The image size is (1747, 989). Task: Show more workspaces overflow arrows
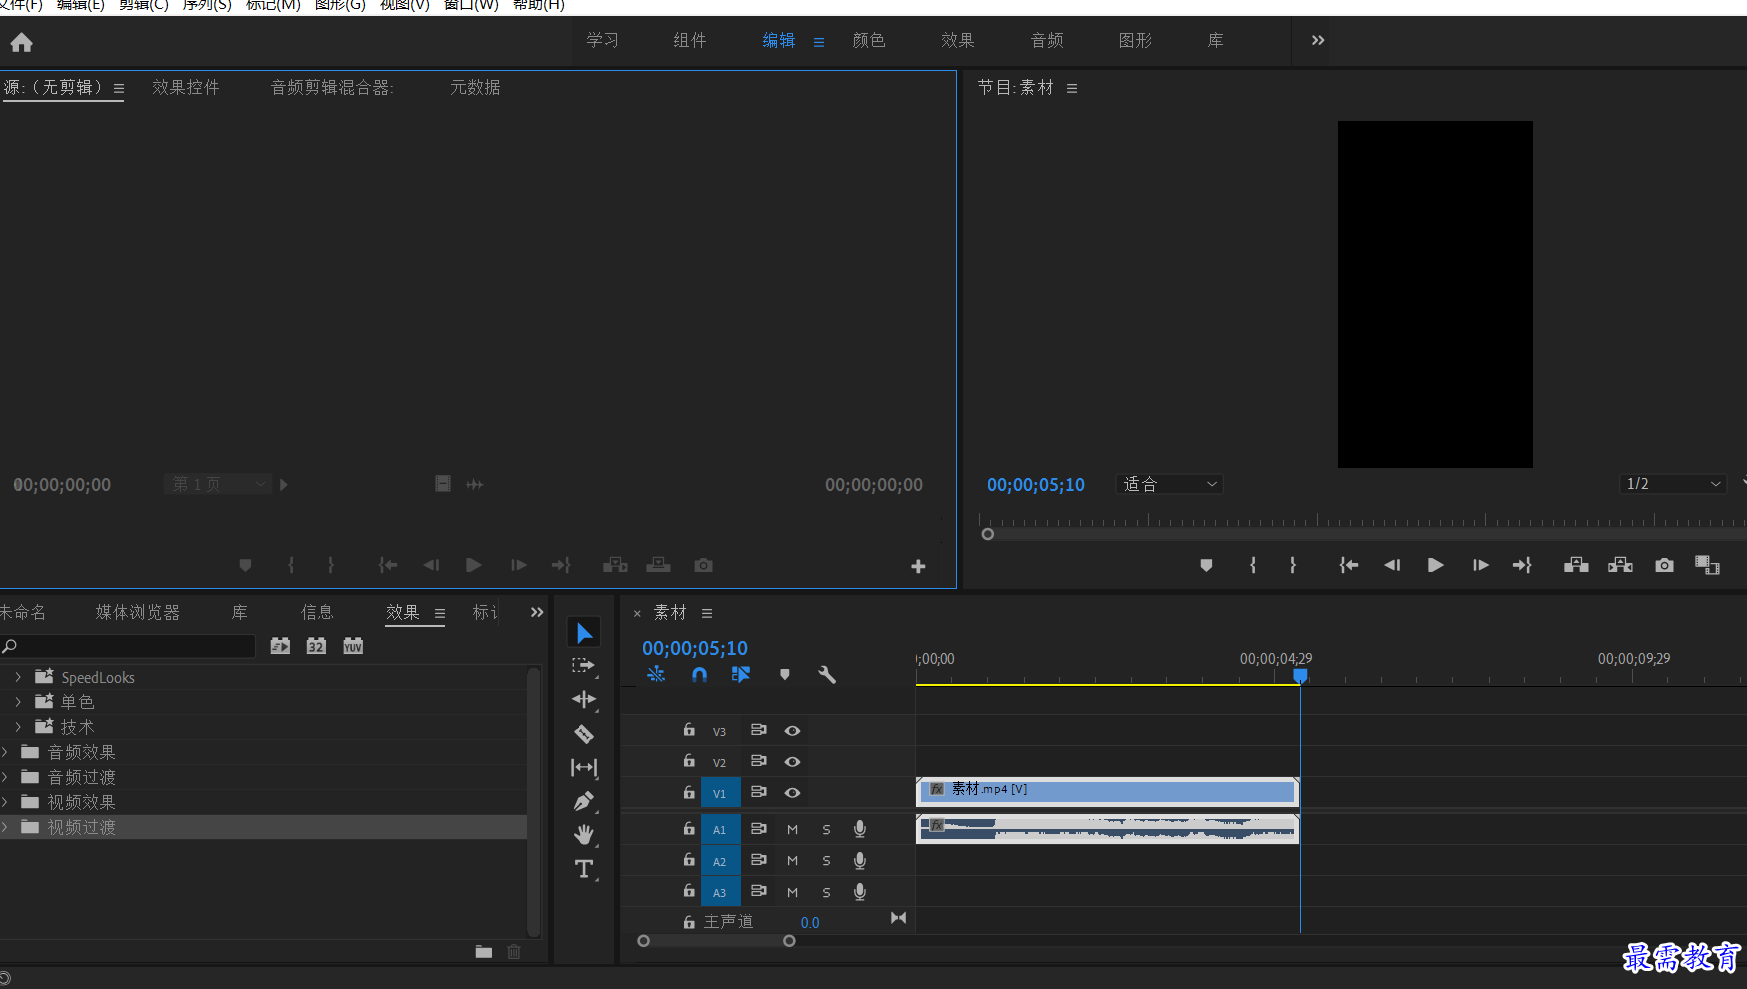point(1318,40)
